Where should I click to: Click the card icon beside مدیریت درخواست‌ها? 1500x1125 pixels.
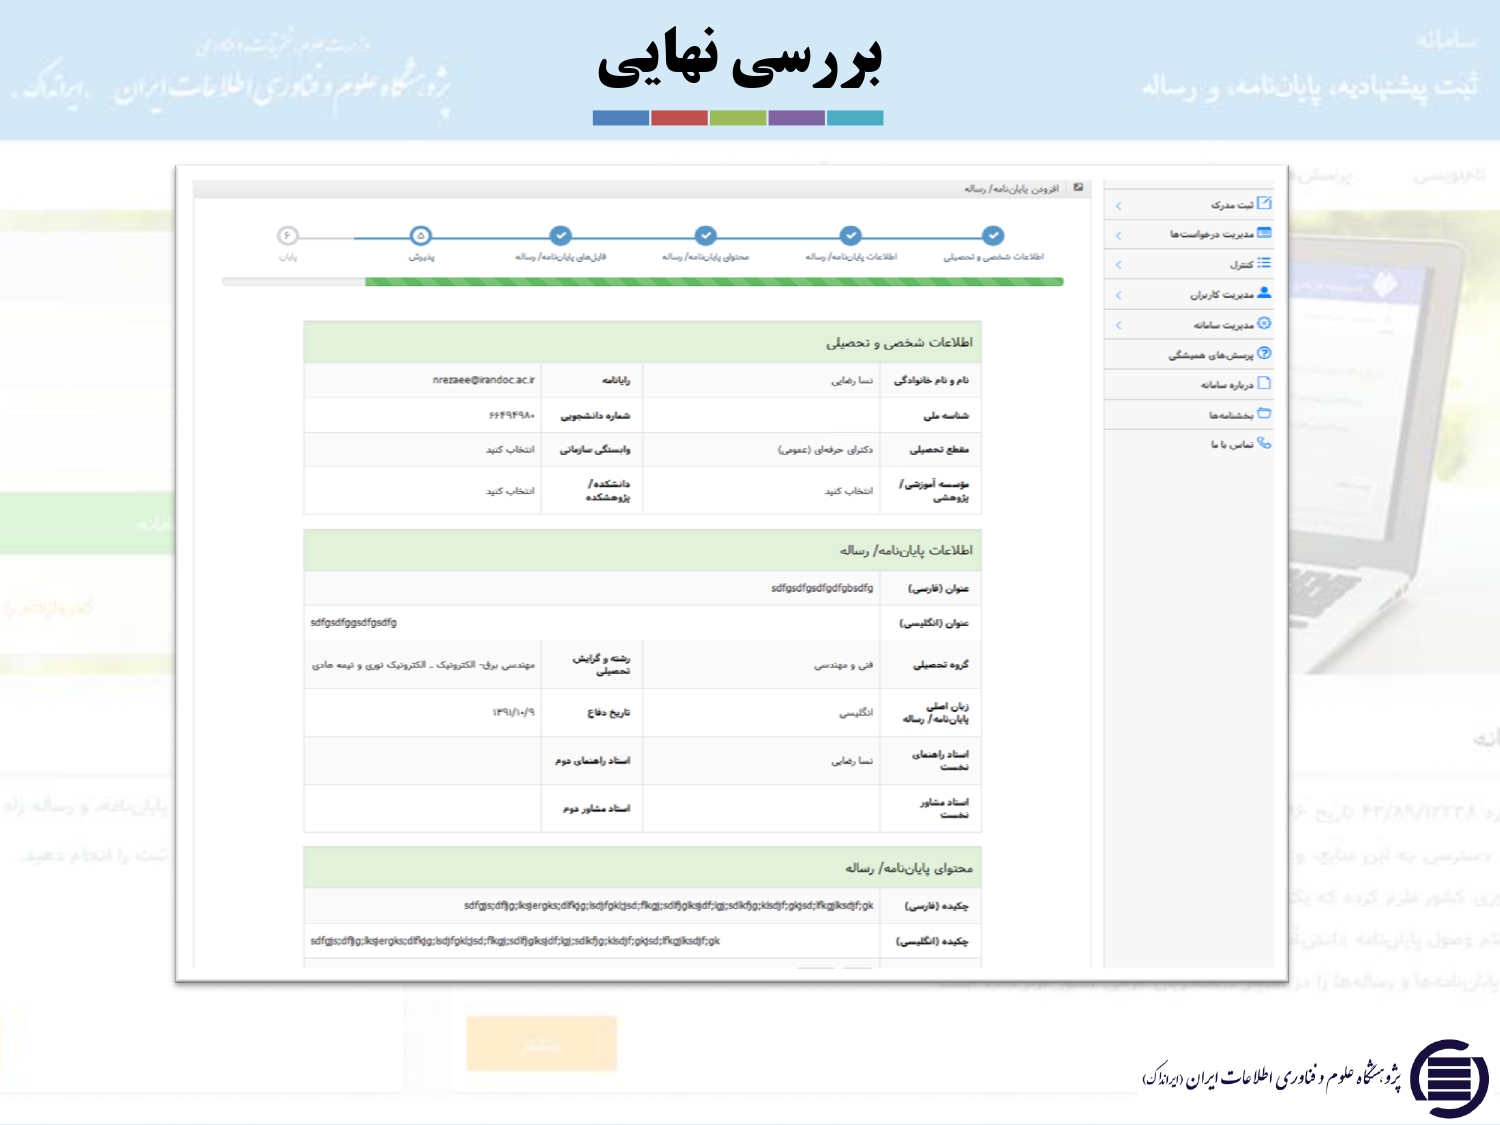pos(1264,233)
